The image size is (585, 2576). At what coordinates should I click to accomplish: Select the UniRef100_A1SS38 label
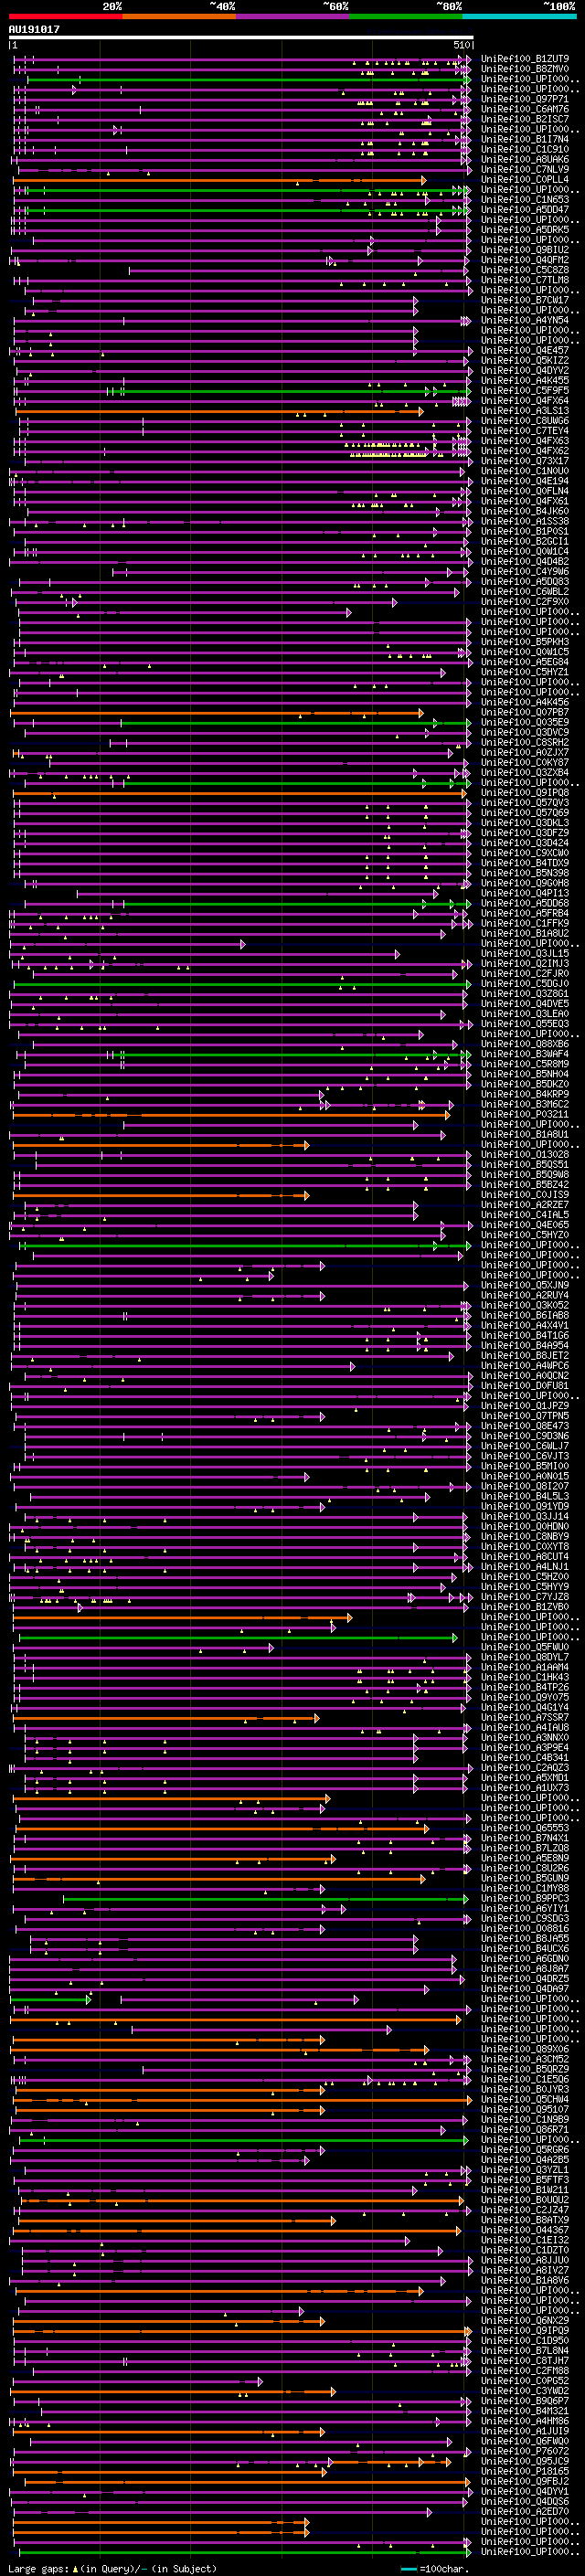coord(525,521)
